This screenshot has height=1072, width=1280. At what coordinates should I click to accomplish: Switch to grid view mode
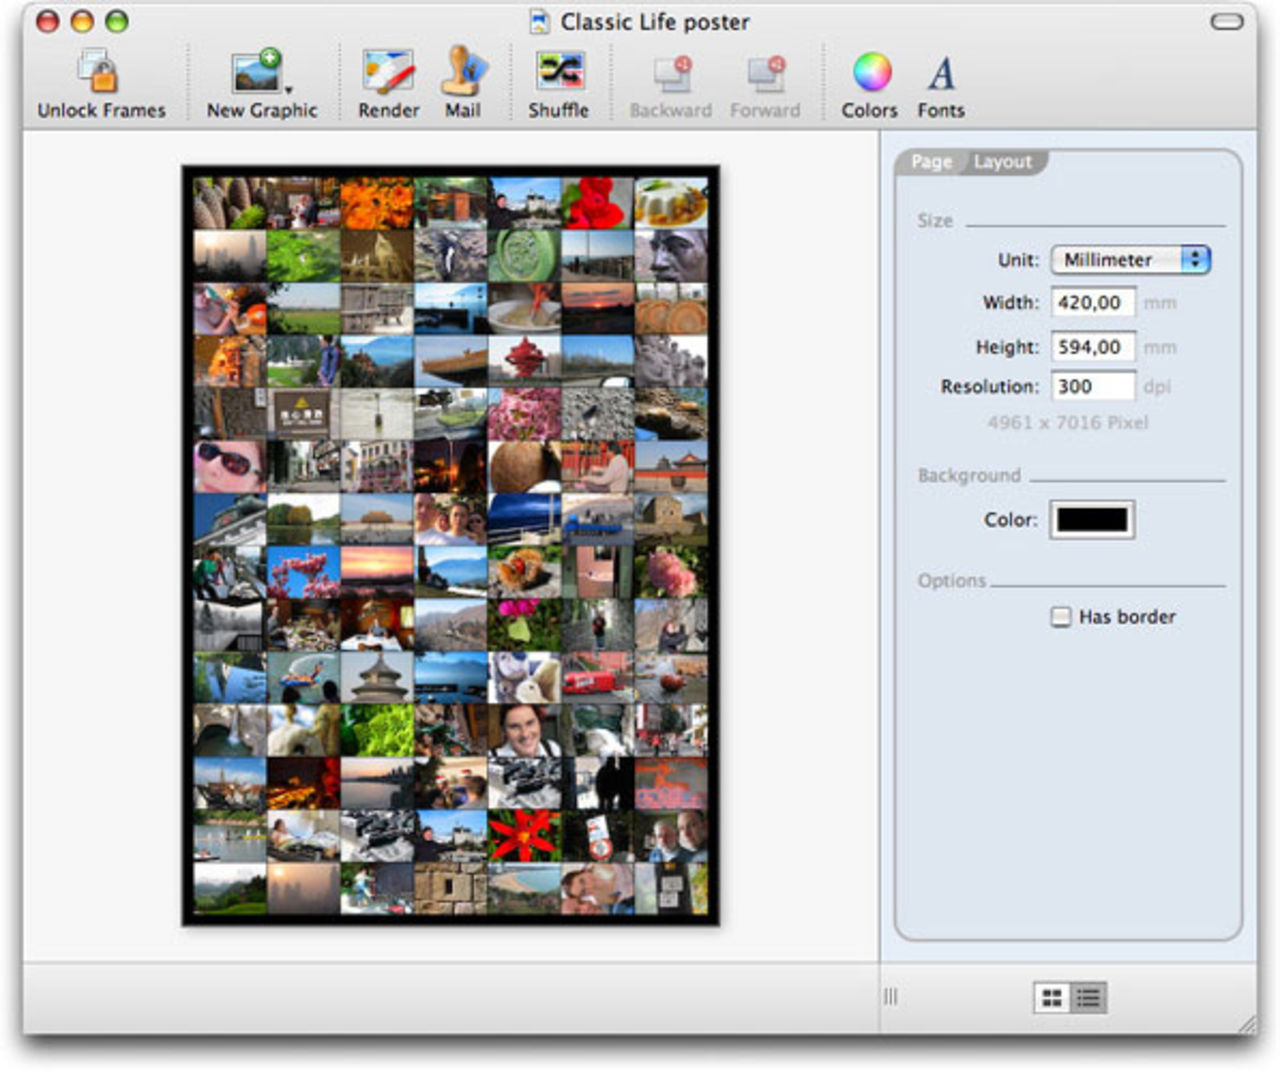(1052, 997)
